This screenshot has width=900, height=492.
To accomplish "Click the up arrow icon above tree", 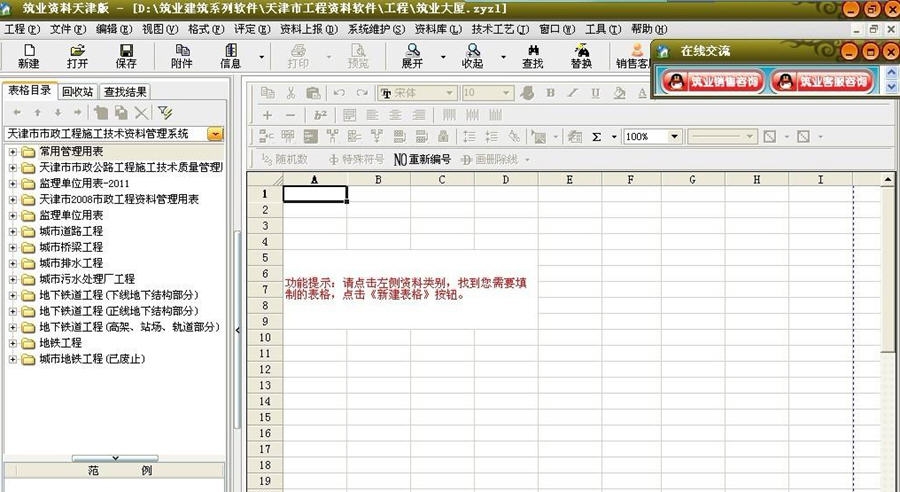I will point(37,113).
